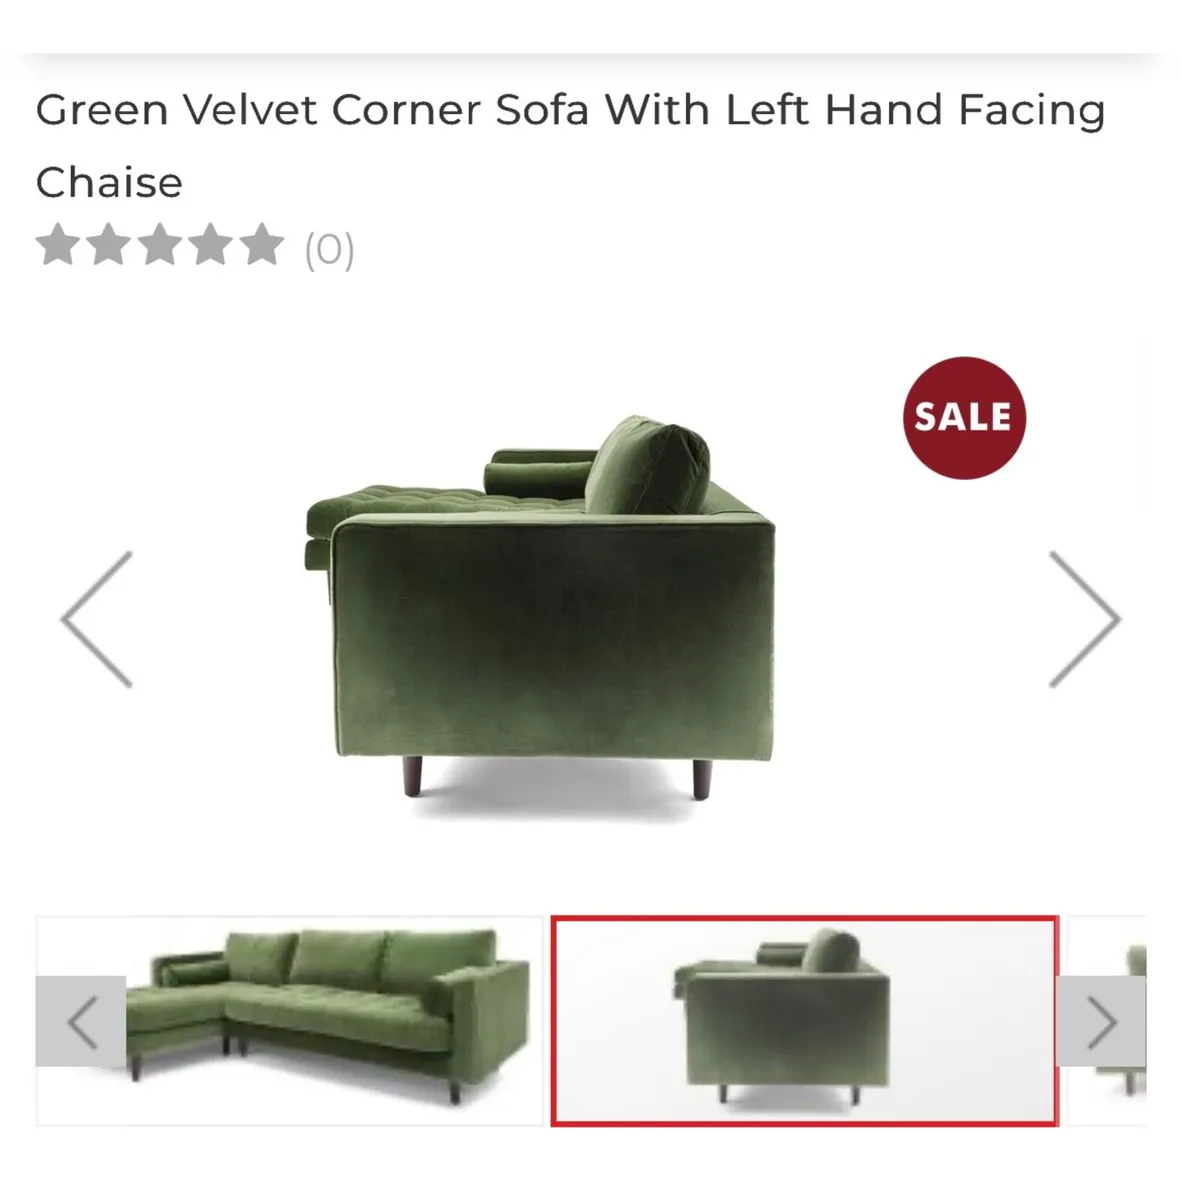Select the full corner sofa thumbnail

click(290, 1021)
